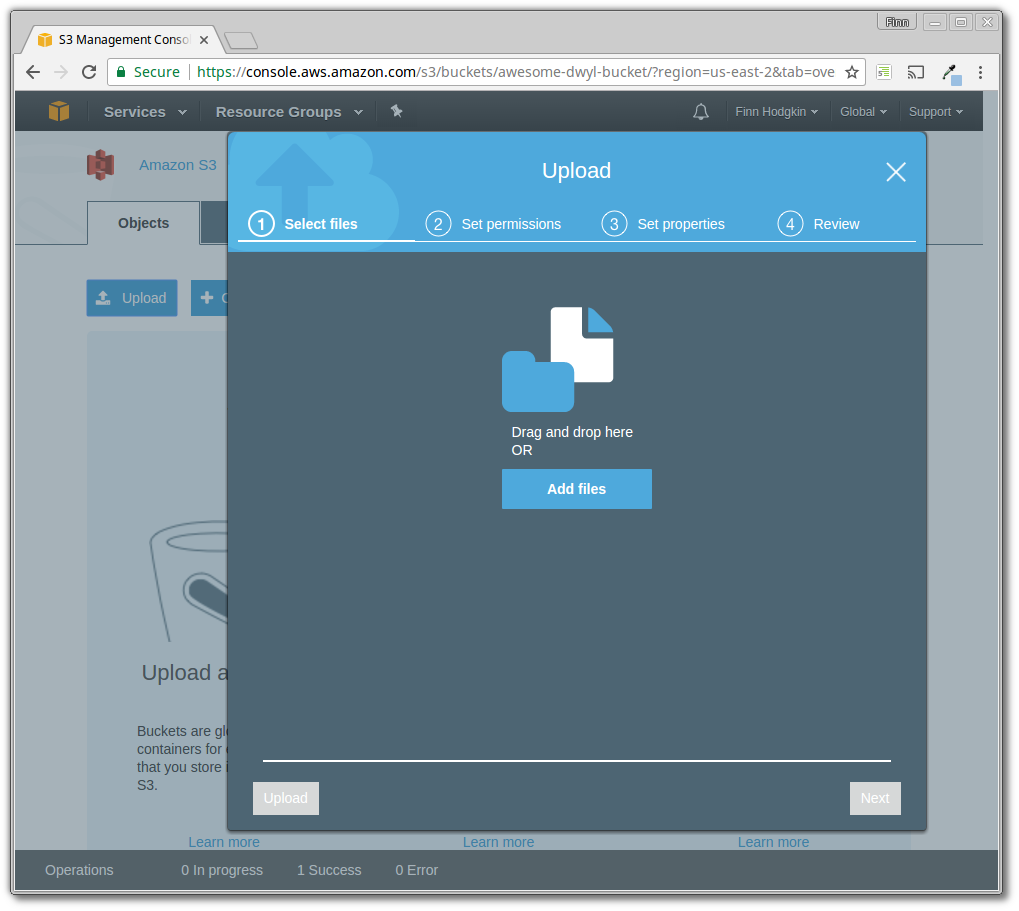
Task: Open the Amazon S3 breadcrumb link
Action: tap(177, 165)
